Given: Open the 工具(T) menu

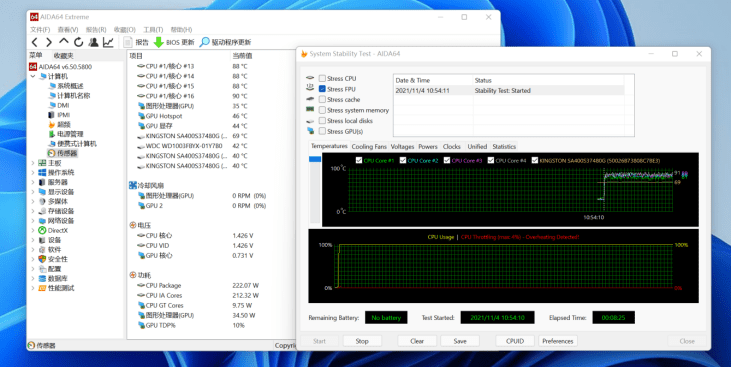Looking at the screenshot, I should (x=153, y=29).
